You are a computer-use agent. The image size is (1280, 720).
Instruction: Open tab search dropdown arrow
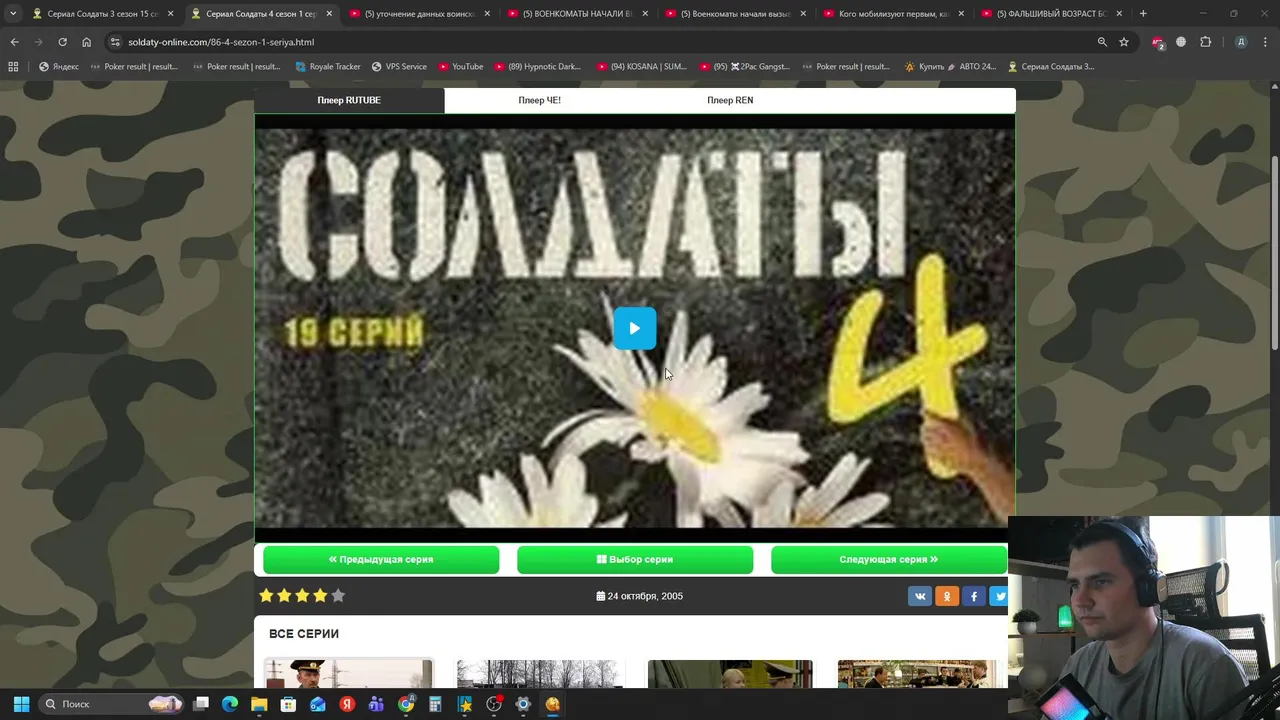[x=13, y=14]
